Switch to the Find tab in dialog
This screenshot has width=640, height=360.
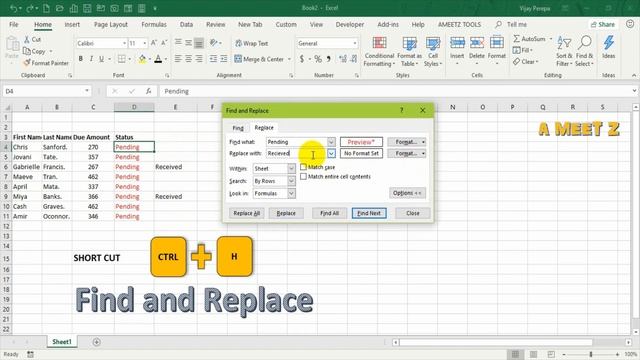coord(238,128)
